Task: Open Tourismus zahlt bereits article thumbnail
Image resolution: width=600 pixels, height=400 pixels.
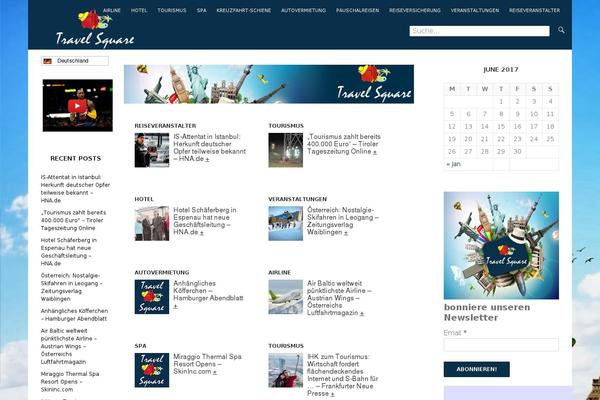Action: (285, 150)
